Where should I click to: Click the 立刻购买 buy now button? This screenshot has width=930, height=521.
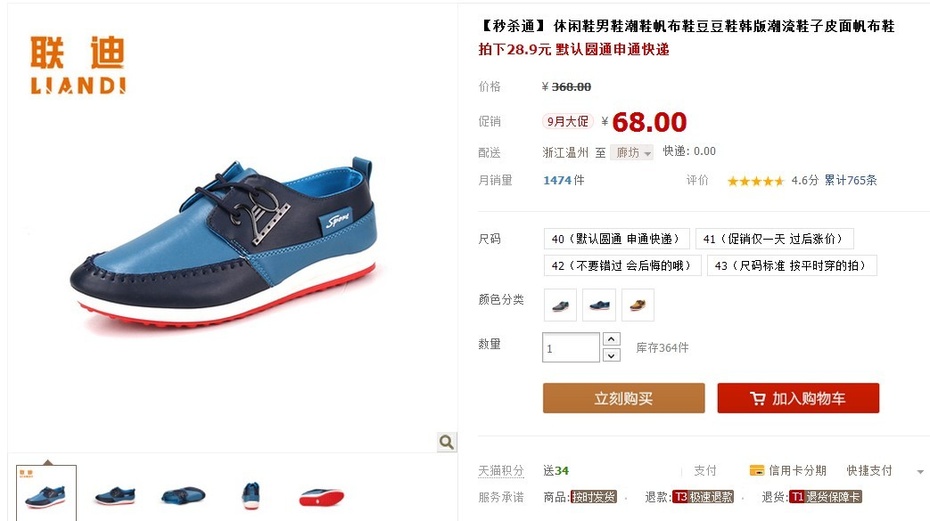coord(623,398)
